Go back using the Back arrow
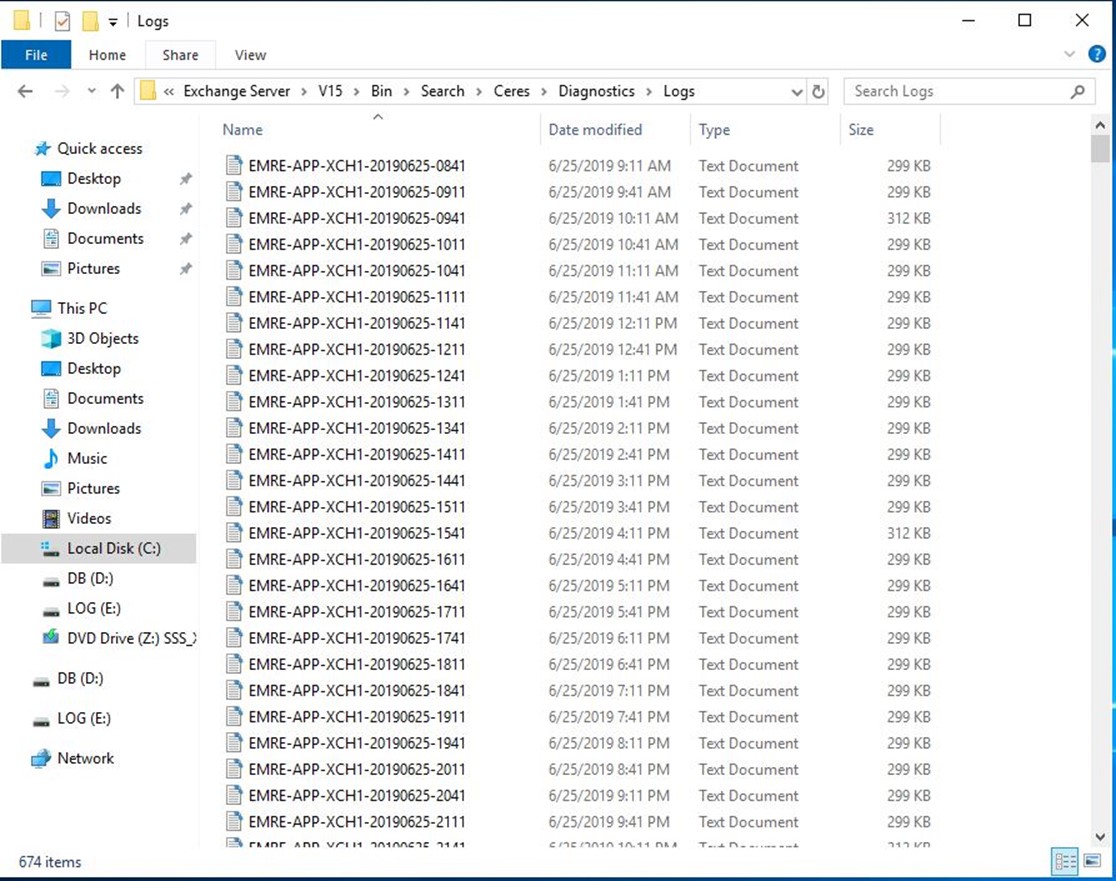Image resolution: width=1116 pixels, height=881 pixels. tap(26, 91)
